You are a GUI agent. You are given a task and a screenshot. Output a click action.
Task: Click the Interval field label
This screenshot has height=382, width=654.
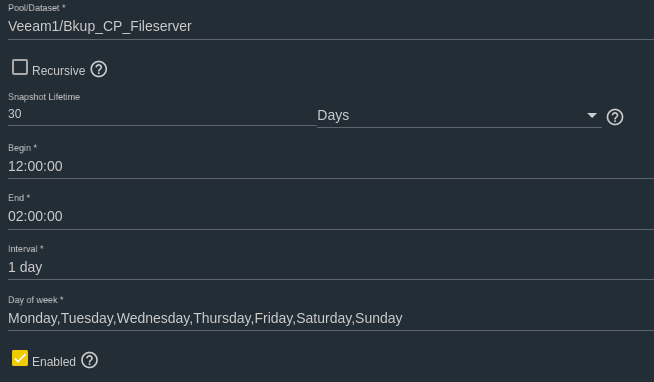point(25,249)
